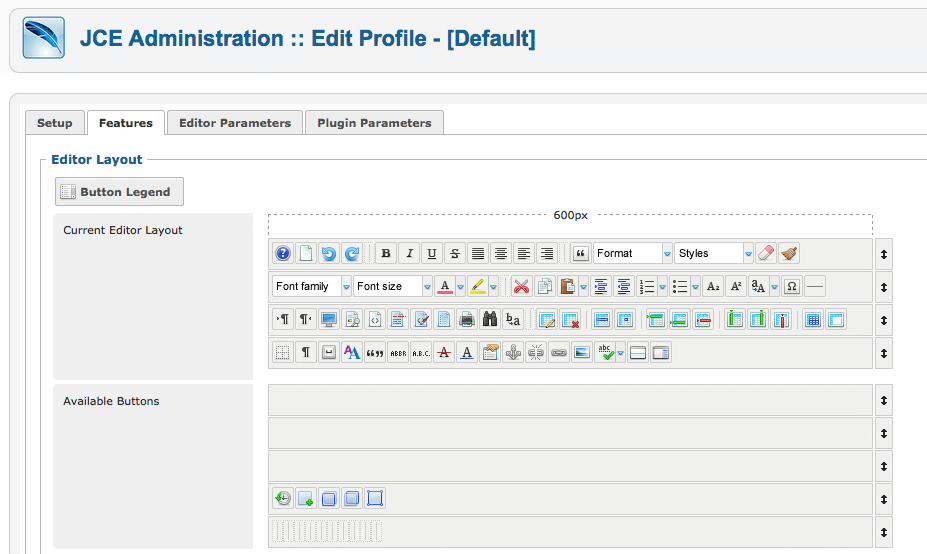Click the Remove Formatting eraser icon
The image size is (927, 554).
point(766,254)
